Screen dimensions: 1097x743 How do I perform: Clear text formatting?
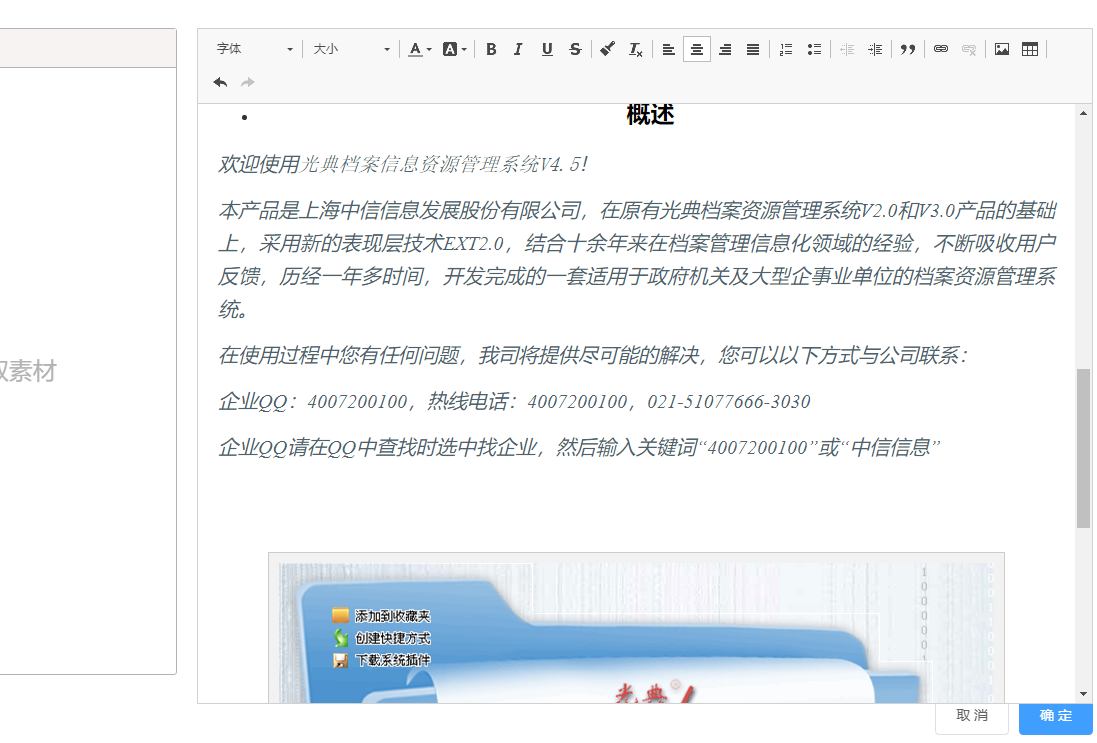tap(635, 49)
